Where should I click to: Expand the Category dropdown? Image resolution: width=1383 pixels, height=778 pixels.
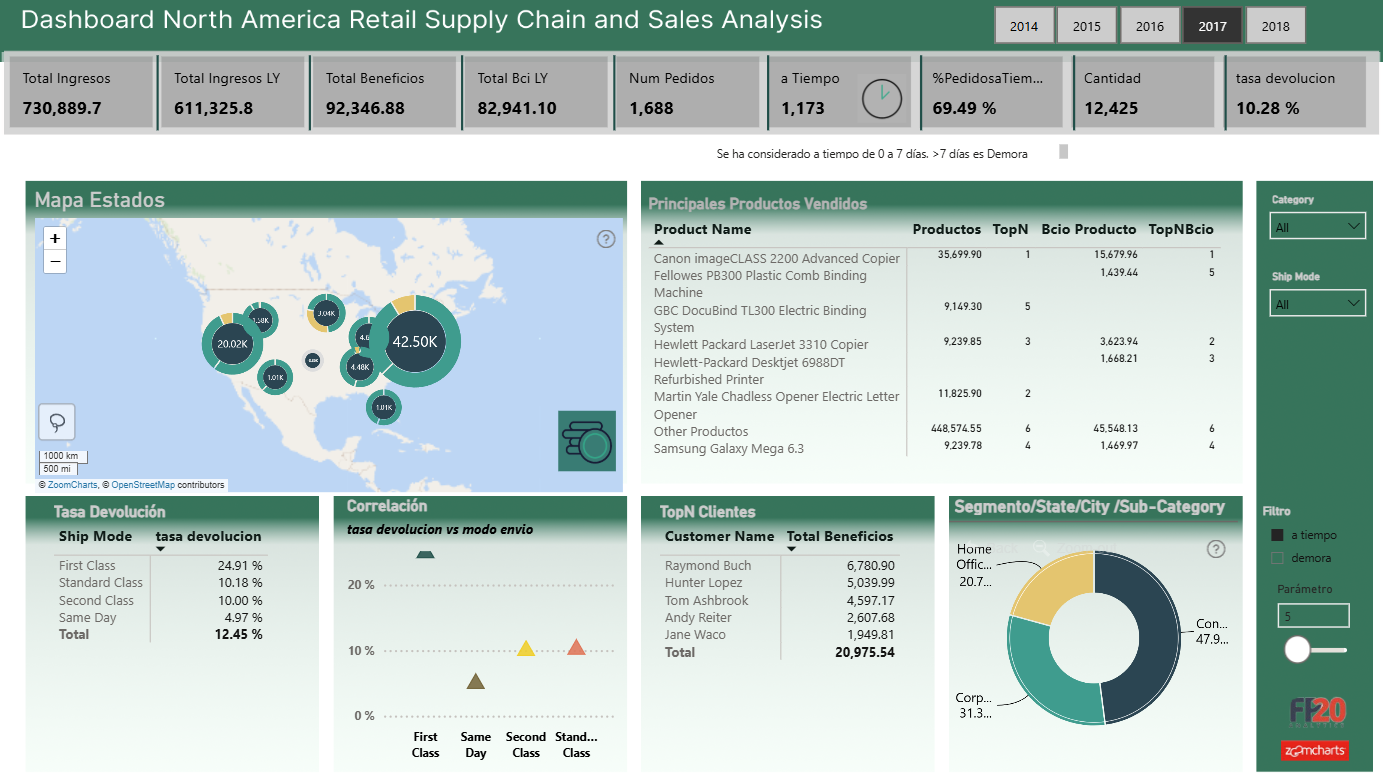1318,227
